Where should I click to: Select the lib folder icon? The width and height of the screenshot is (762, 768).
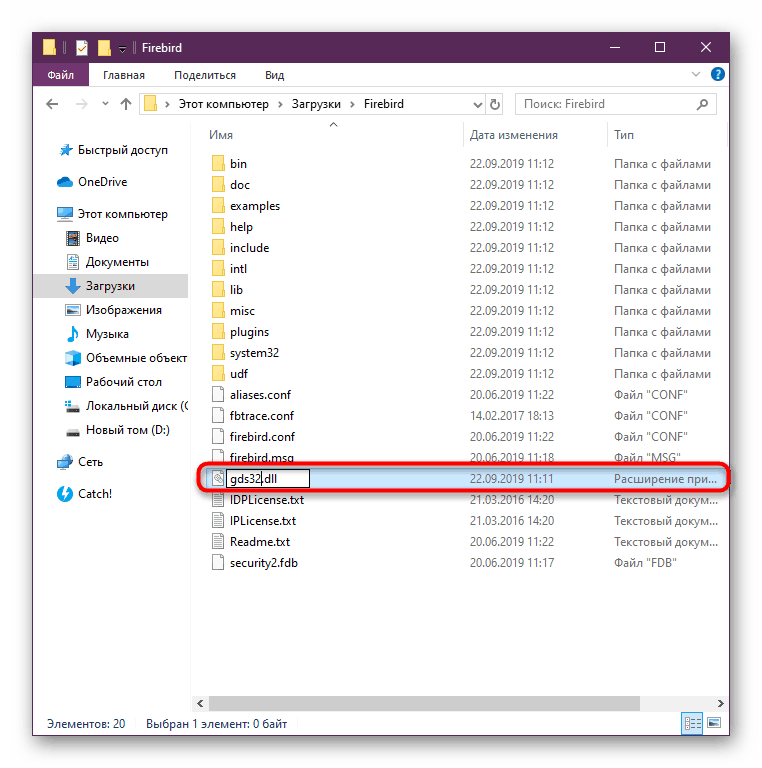(x=218, y=290)
